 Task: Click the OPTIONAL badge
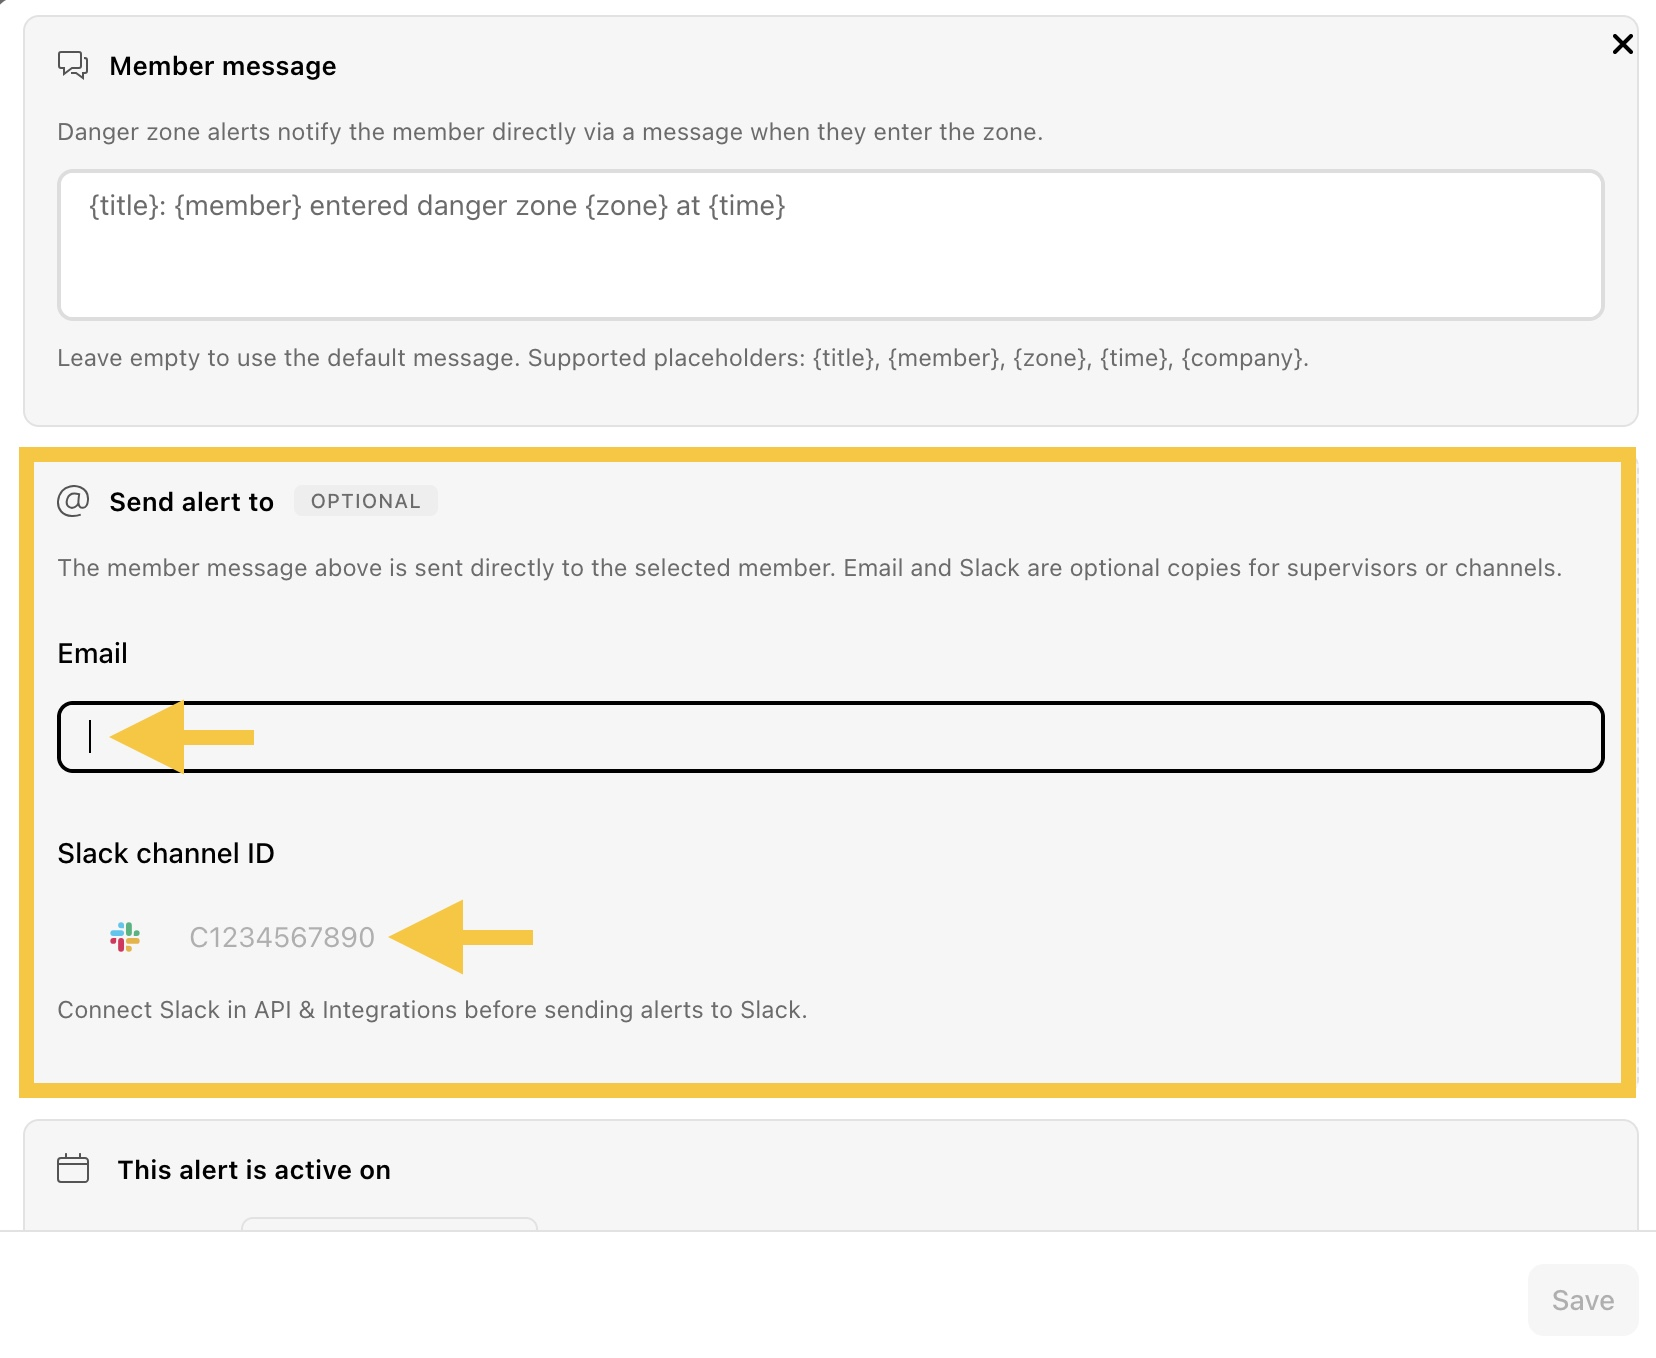366,501
